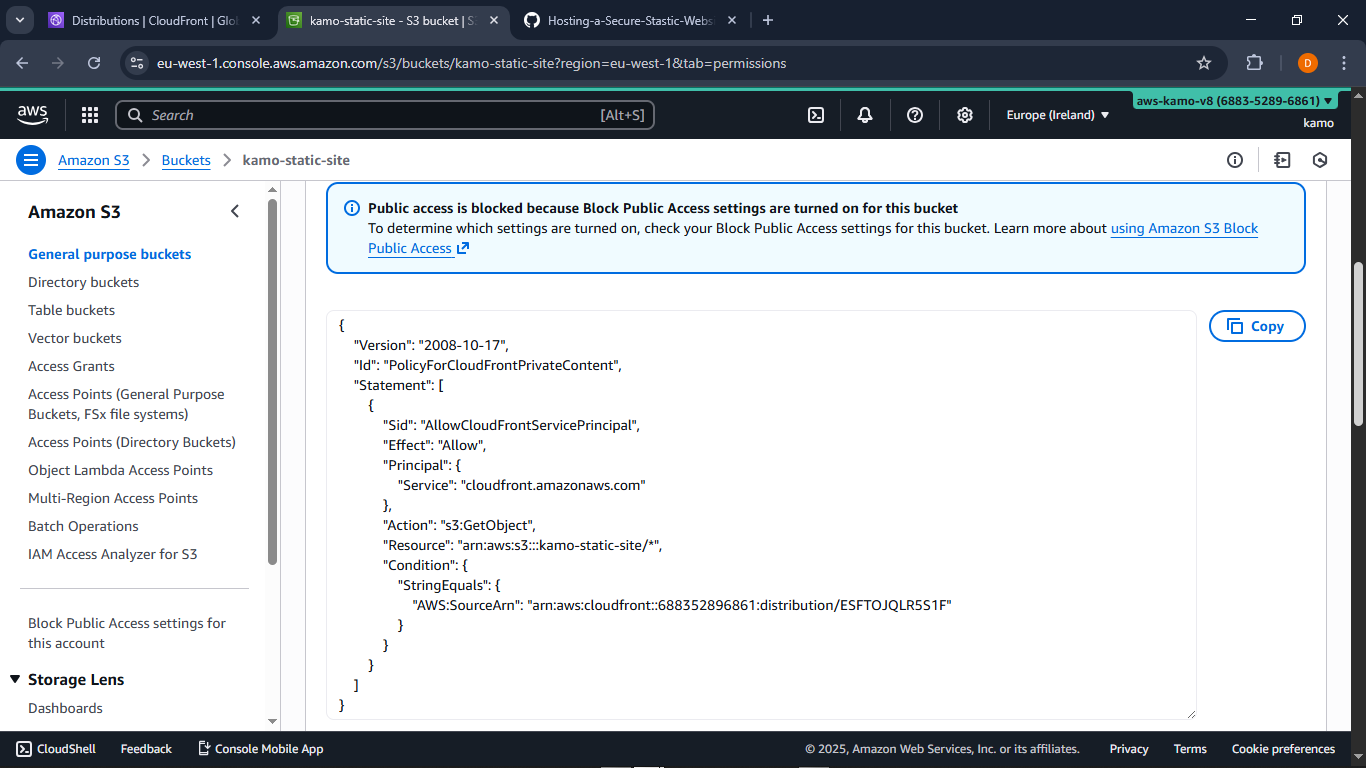This screenshot has width=1366, height=768.
Task: Open the blue hamburger navigation menu
Action: coord(31,160)
